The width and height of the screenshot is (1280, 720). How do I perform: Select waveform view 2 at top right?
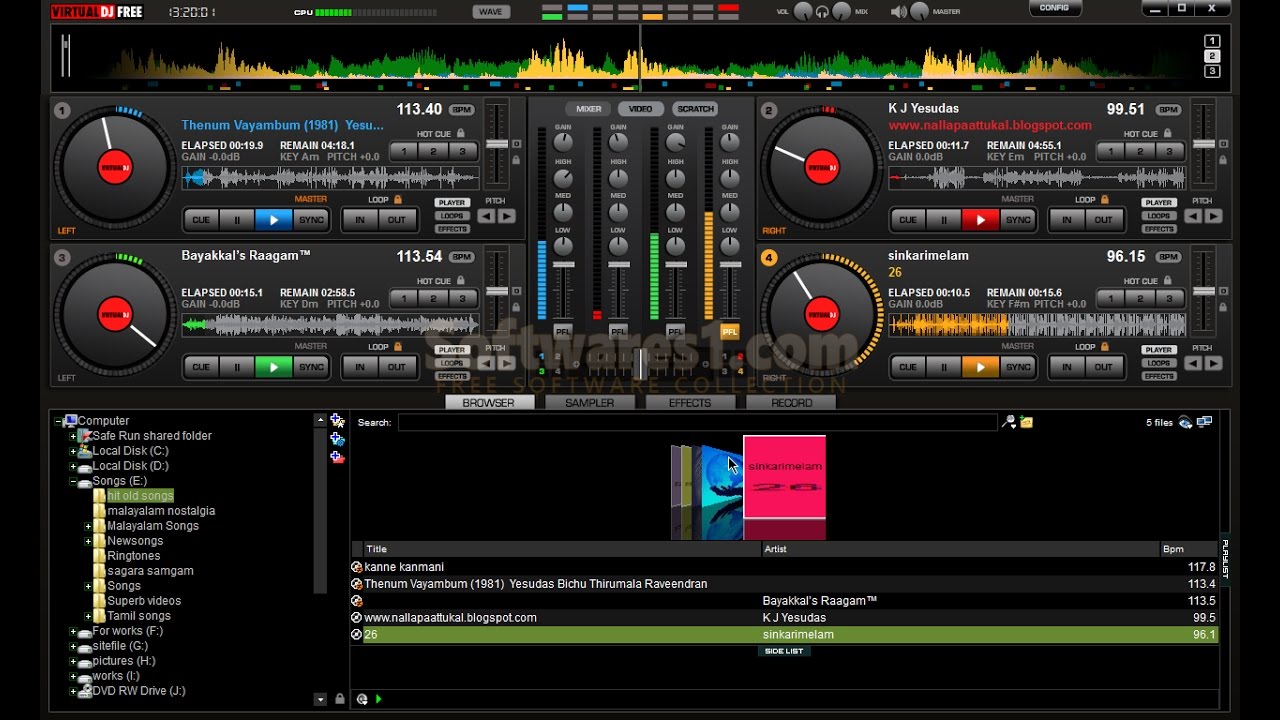click(1212, 56)
